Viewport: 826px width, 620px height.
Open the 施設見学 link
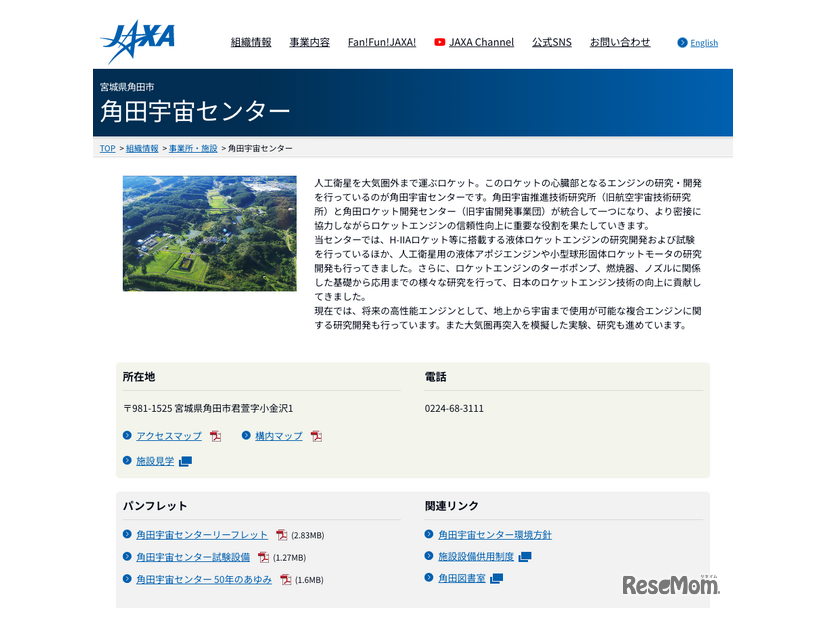[155, 461]
